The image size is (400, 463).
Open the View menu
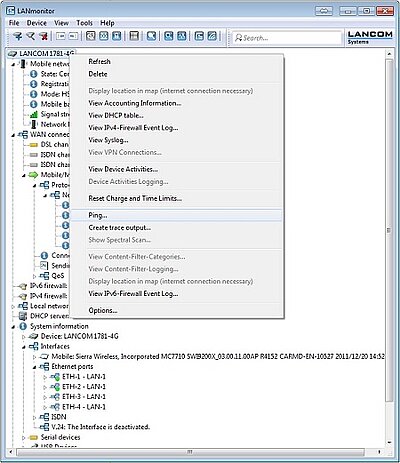pos(61,23)
